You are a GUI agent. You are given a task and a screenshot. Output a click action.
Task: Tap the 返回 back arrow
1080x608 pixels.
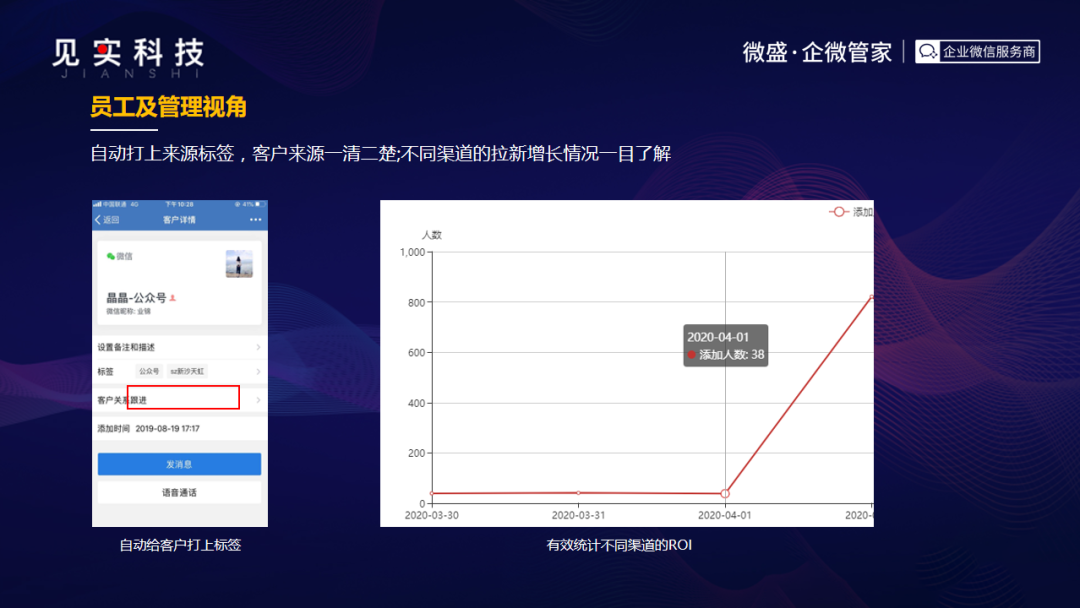click(98, 220)
